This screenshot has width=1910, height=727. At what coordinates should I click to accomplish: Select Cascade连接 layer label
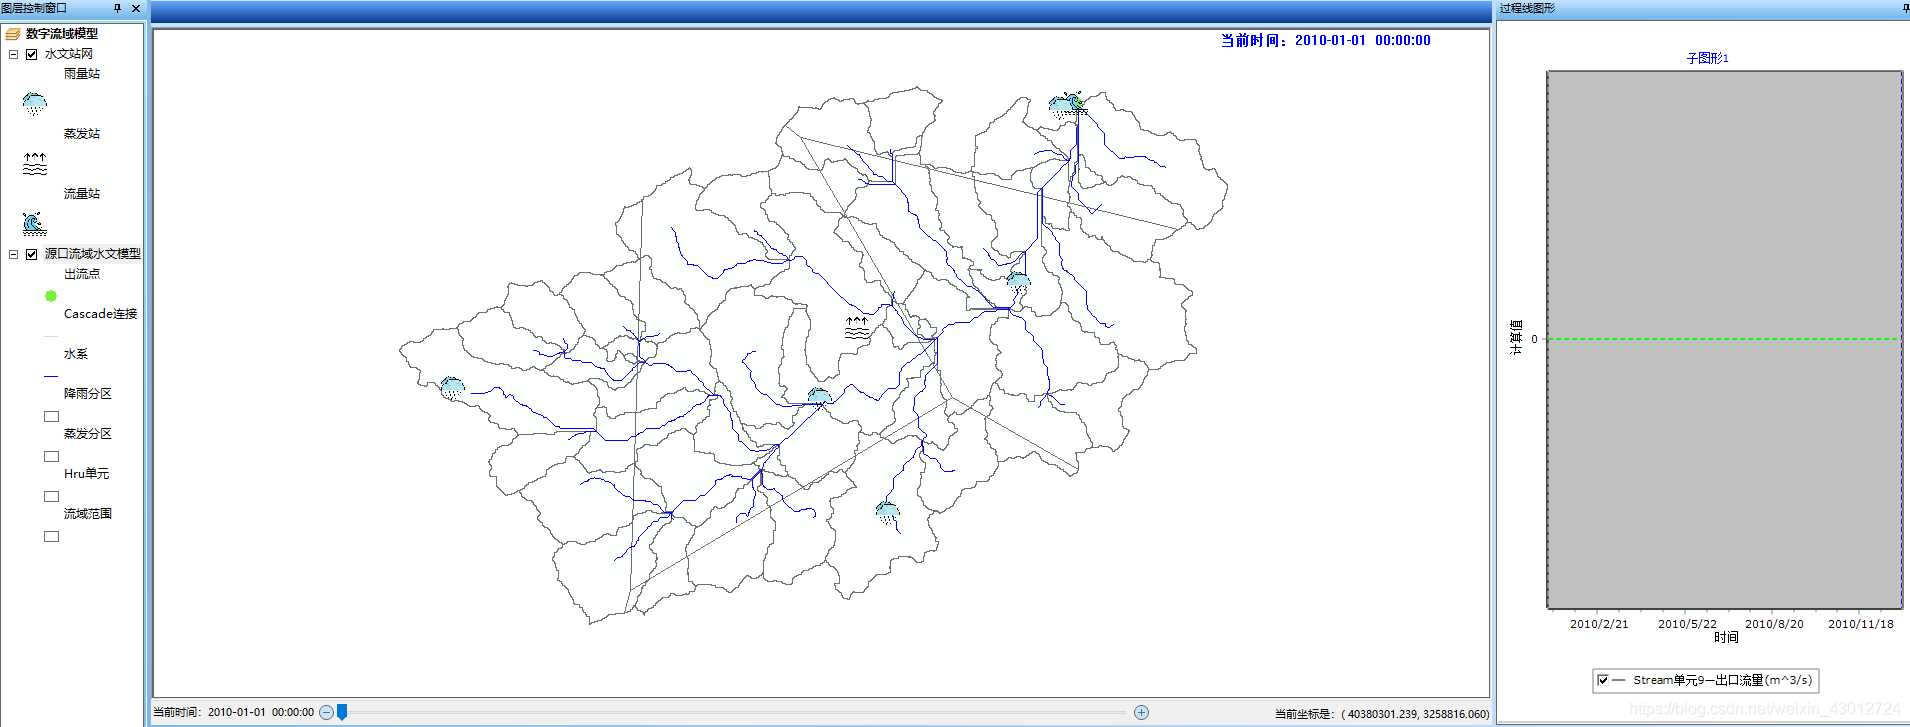click(x=100, y=314)
